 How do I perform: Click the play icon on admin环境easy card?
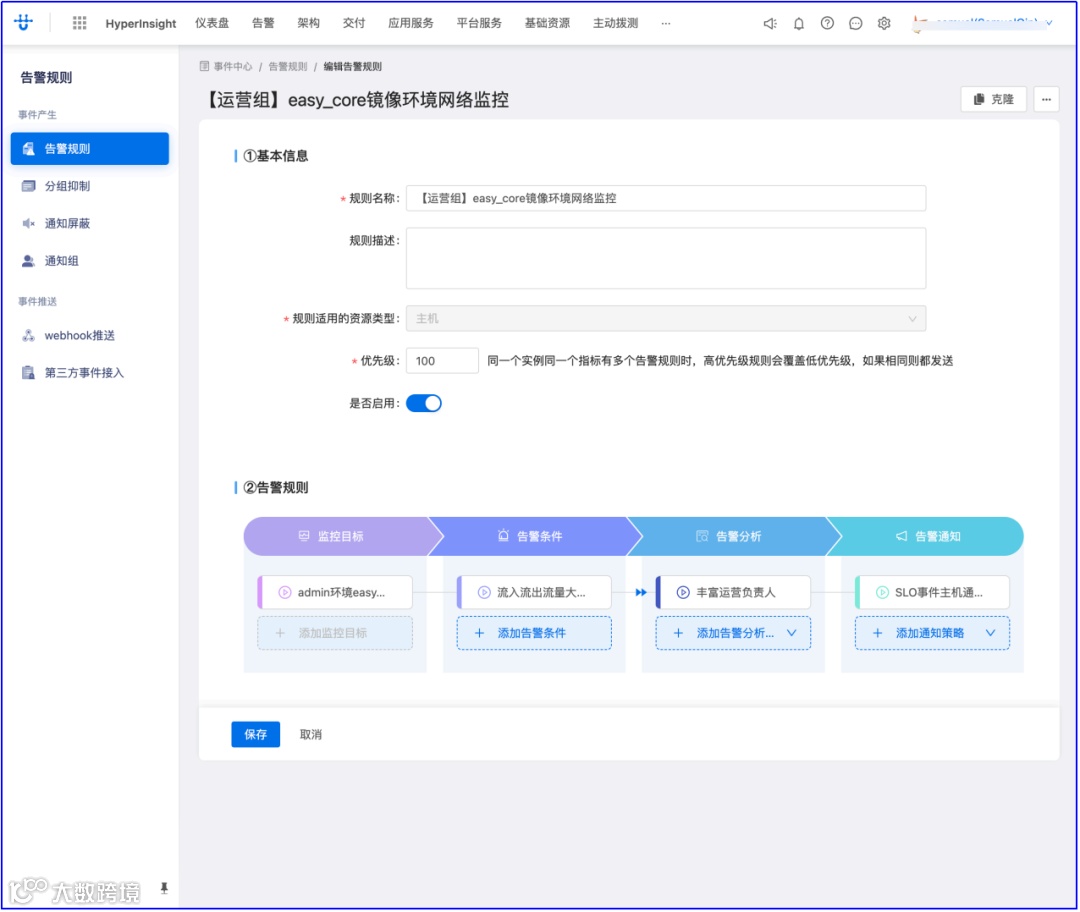284,592
